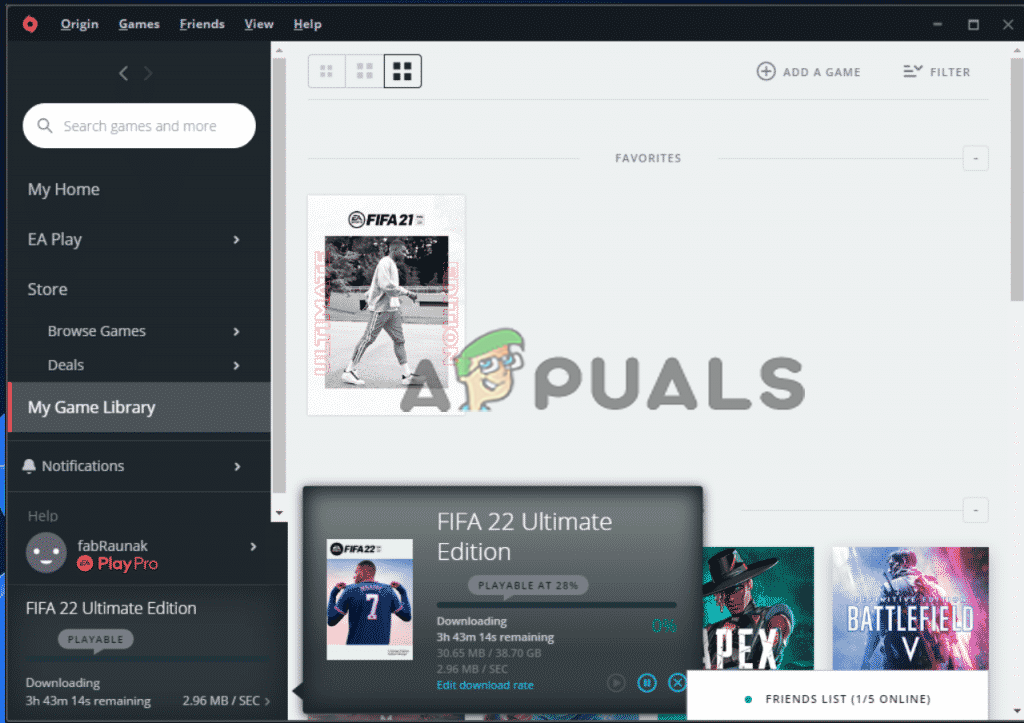Click sidebar FIFA 22 Ultimate Edition title
1024x723 pixels.
111,608
